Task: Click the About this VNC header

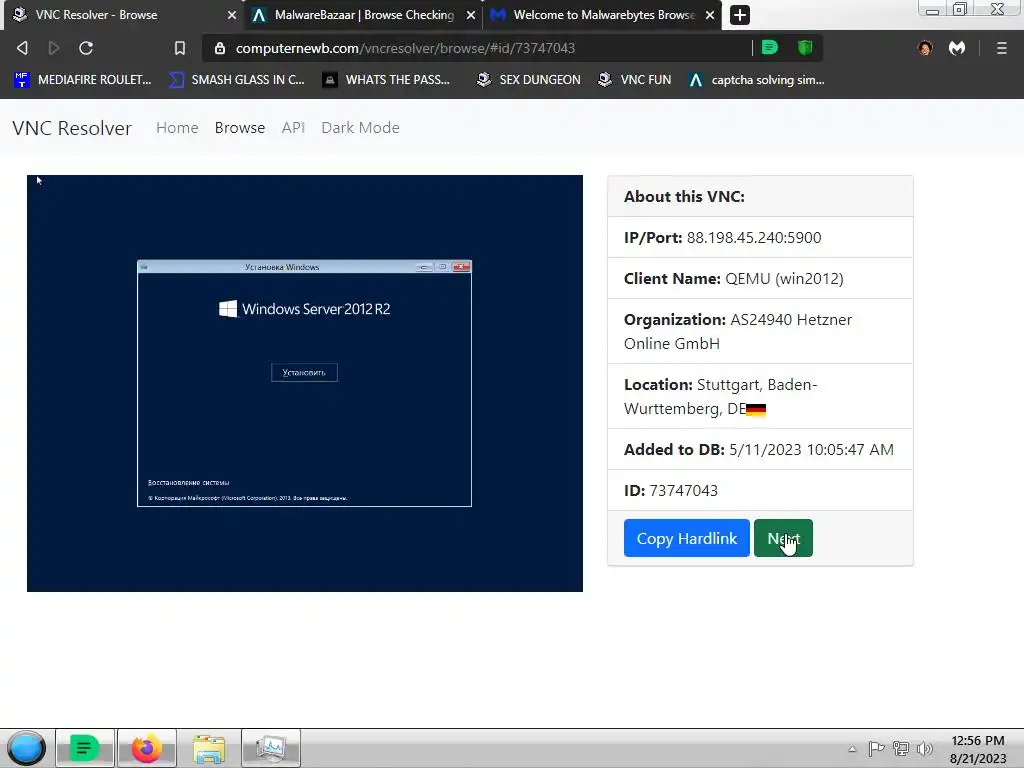Action: 684,197
